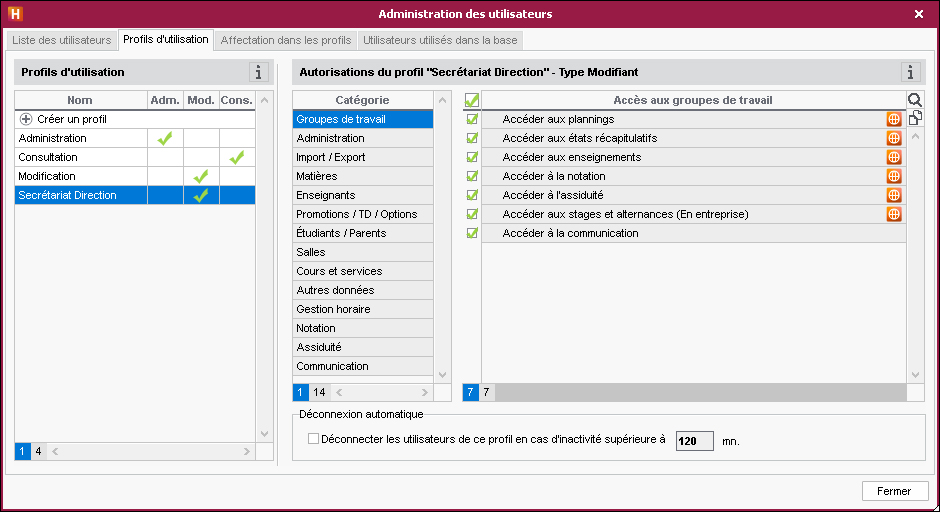
Task: Click orange globe icon for Accéder à l'assiduité
Action: coord(894,195)
